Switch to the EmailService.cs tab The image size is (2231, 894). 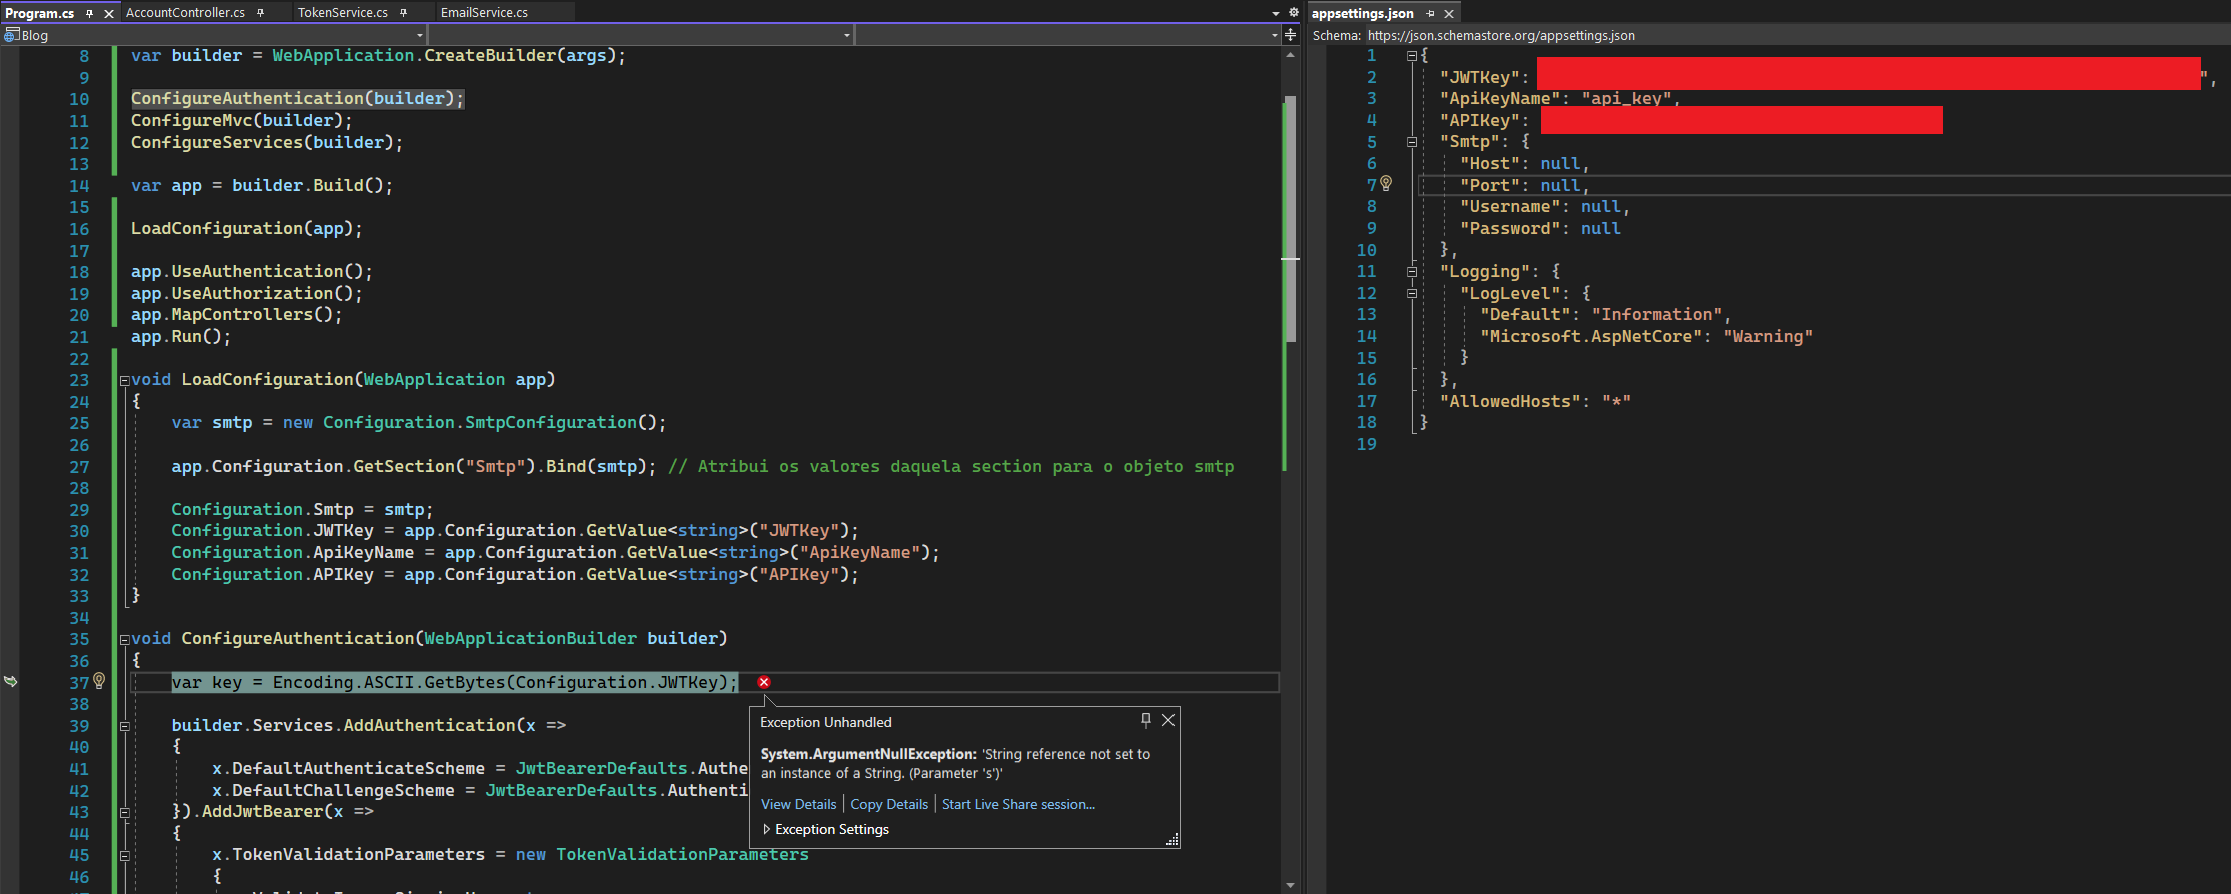[484, 13]
